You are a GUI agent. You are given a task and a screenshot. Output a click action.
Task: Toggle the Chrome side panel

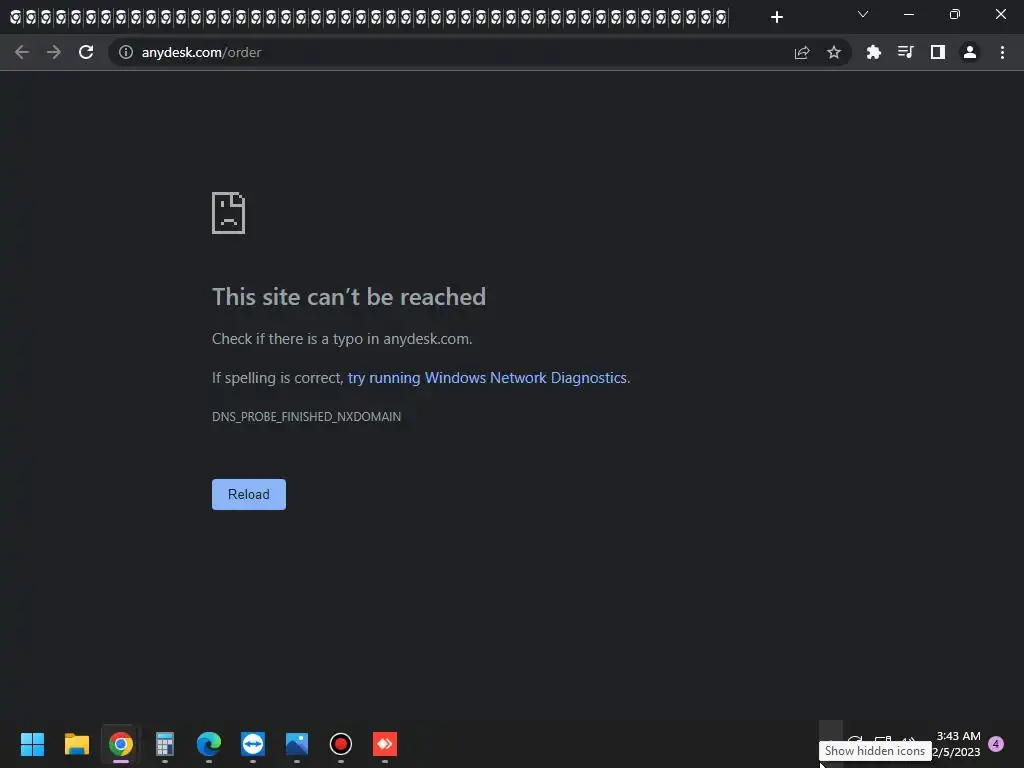tap(938, 52)
